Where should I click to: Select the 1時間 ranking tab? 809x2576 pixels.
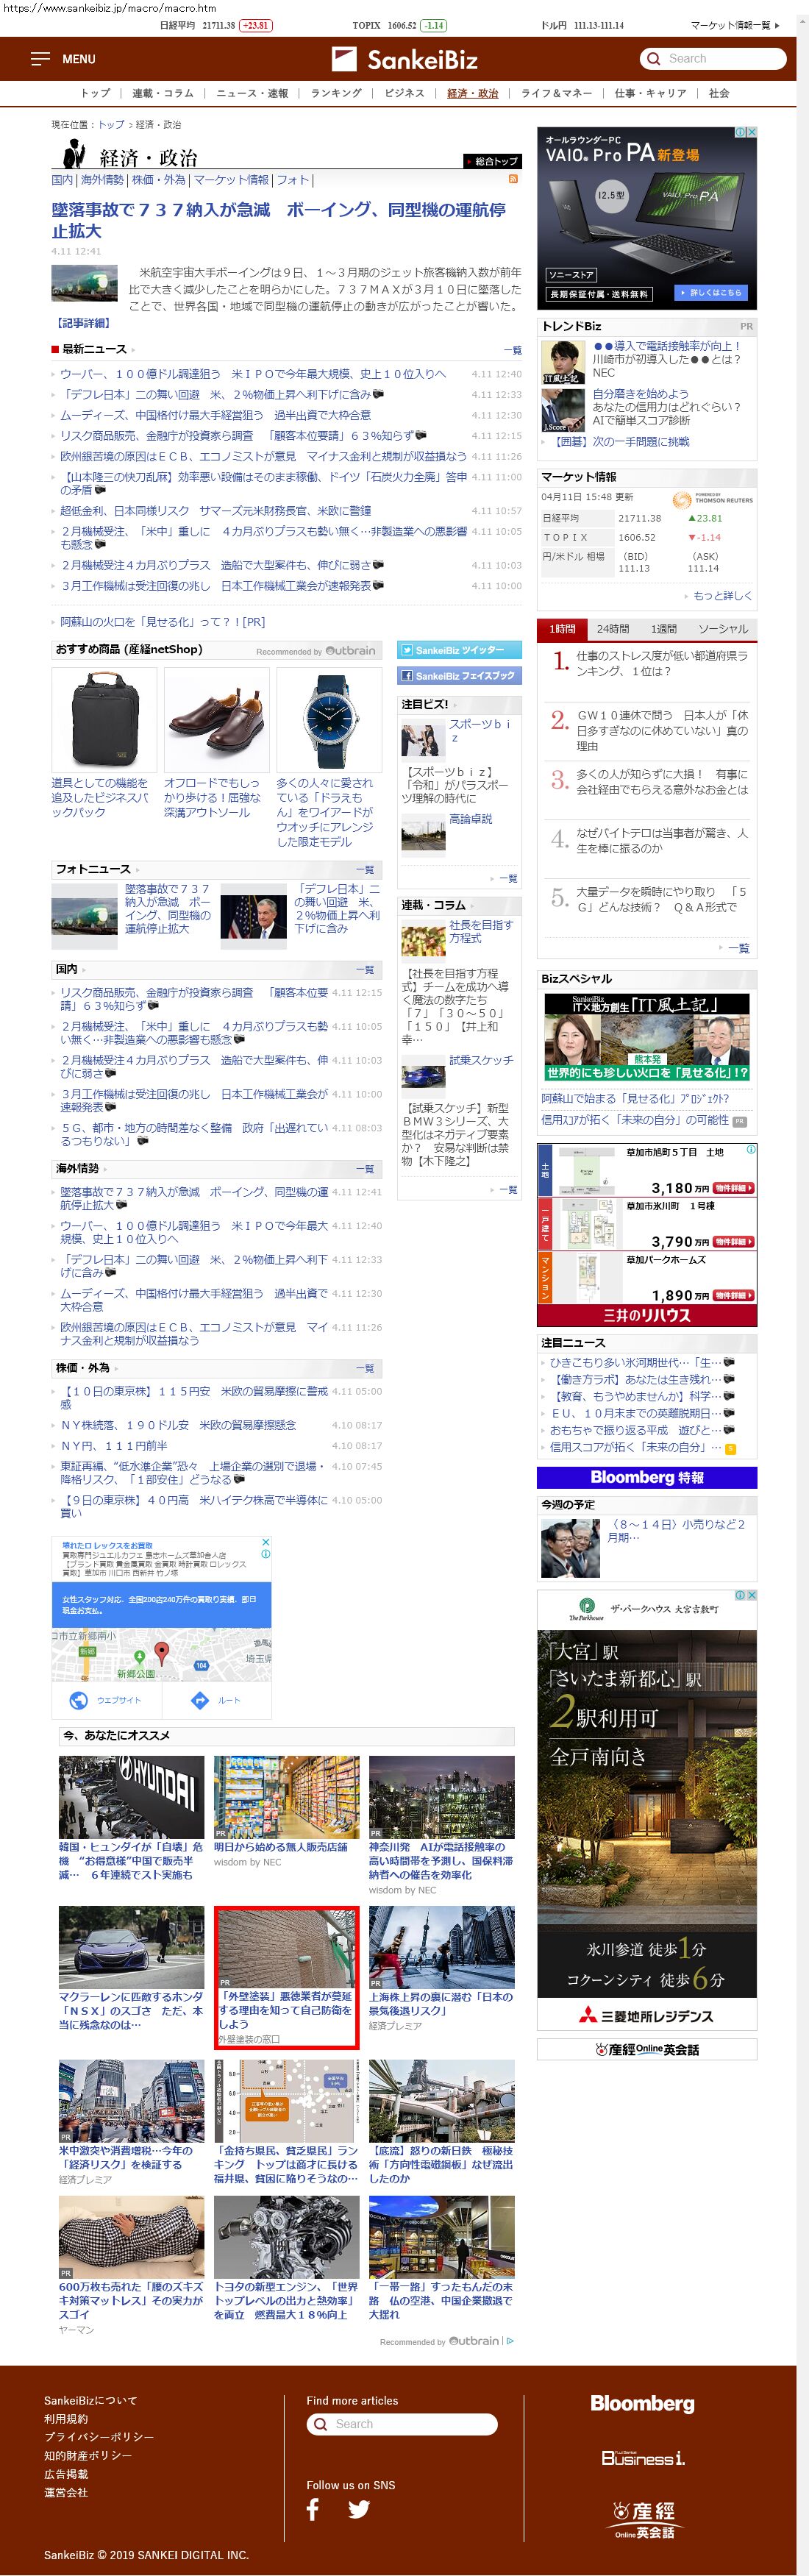click(x=562, y=629)
